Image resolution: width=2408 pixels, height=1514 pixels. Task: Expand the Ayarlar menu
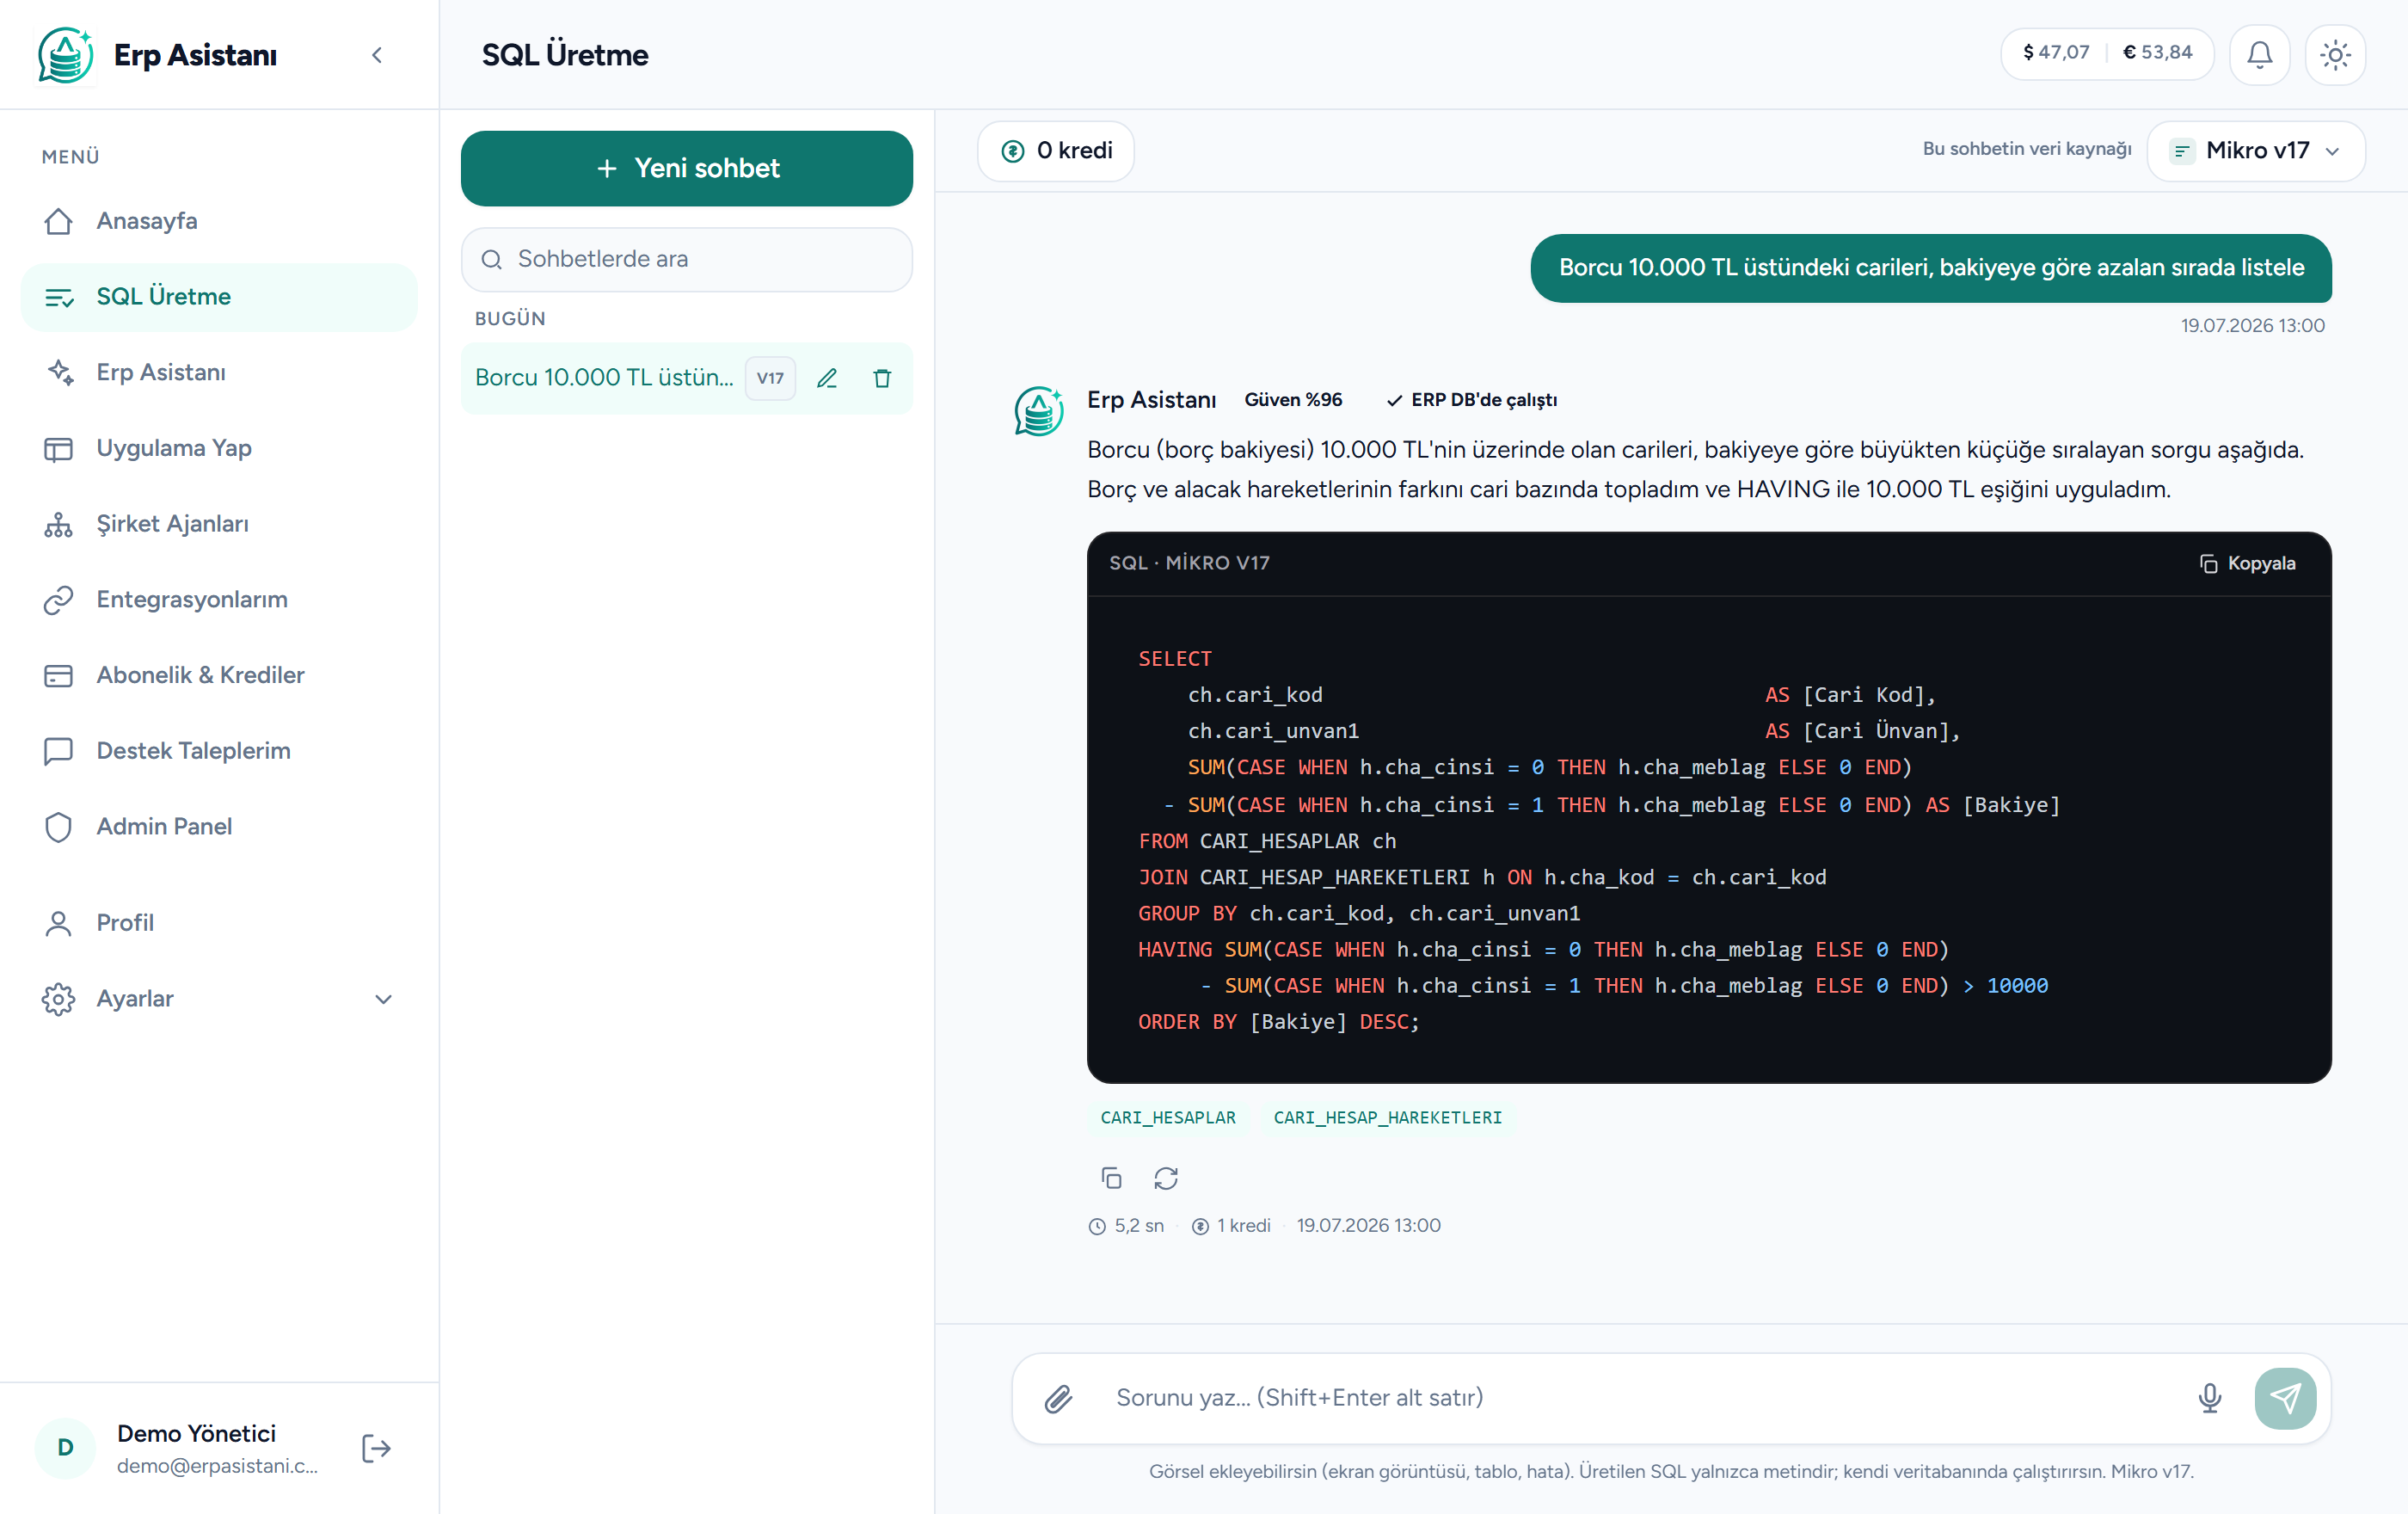219,999
